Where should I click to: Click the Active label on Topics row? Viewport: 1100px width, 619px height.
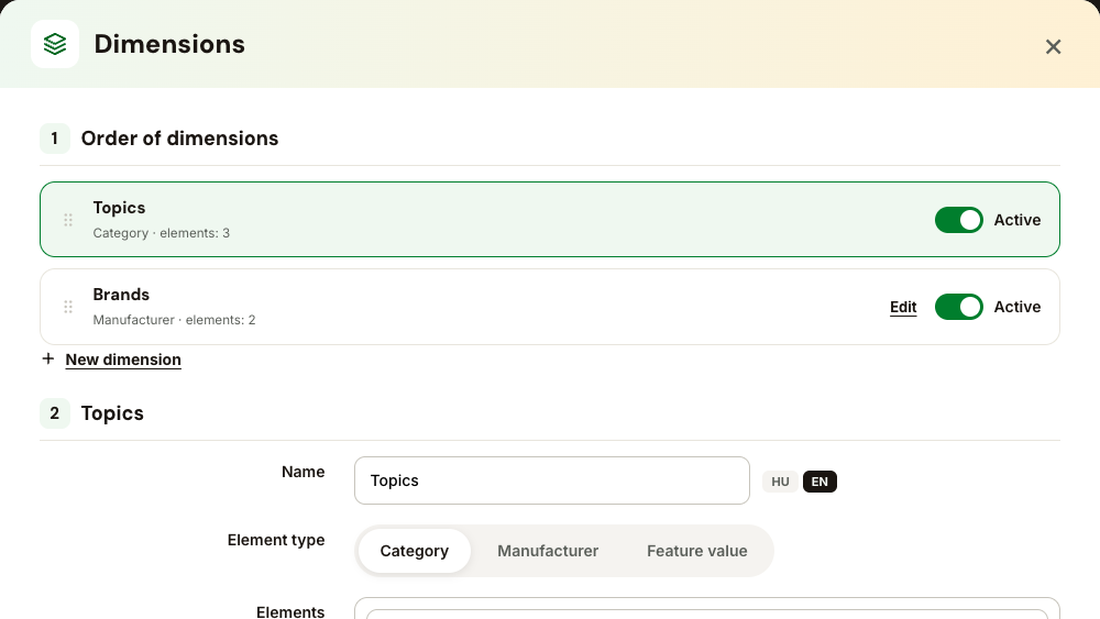coord(1017,220)
